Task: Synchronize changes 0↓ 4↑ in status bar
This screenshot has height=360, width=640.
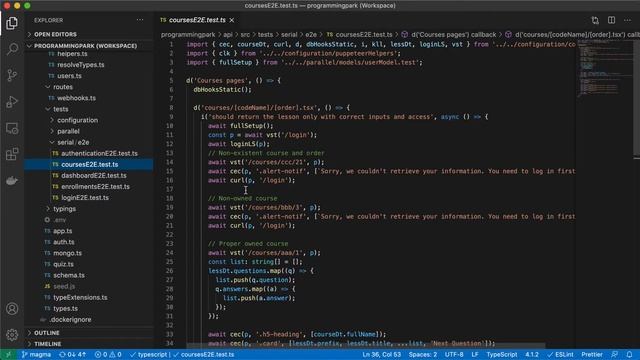Action: click(72, 355)
